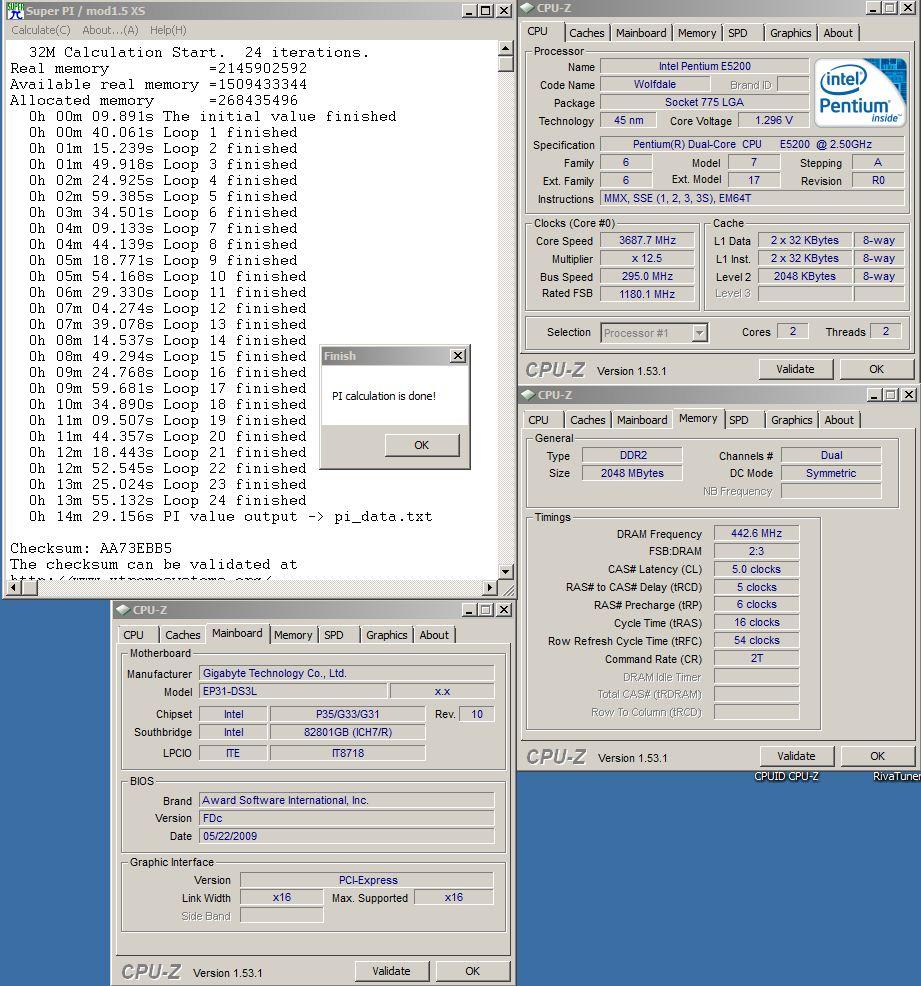Click Validate in the CPU-Z Mainboard window
The height and width of the screenshot is (986, 921).
tap(391, 971)
